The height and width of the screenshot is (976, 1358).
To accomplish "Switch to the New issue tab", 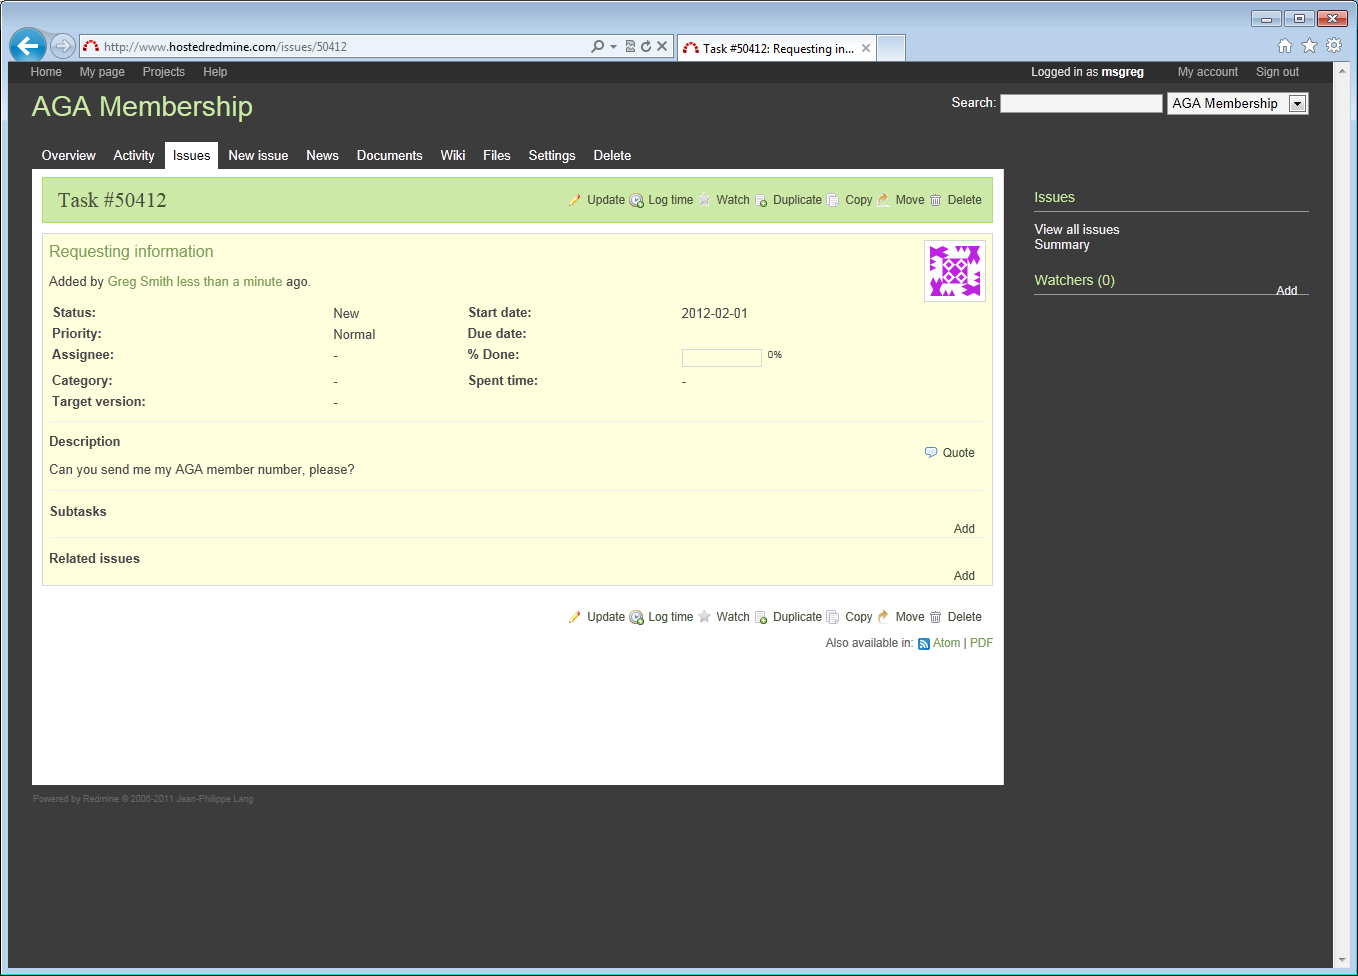I will click(x=258, y=156).
